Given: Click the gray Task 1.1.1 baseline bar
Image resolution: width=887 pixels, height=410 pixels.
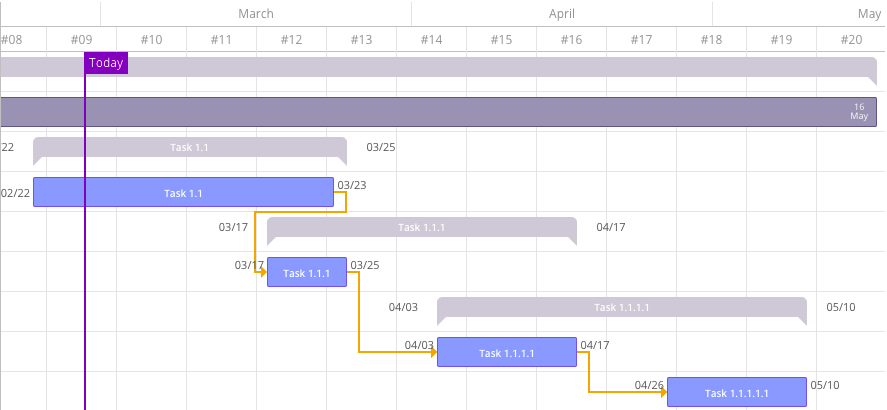Looking at the screenshot, I should [x=421, y=227].
